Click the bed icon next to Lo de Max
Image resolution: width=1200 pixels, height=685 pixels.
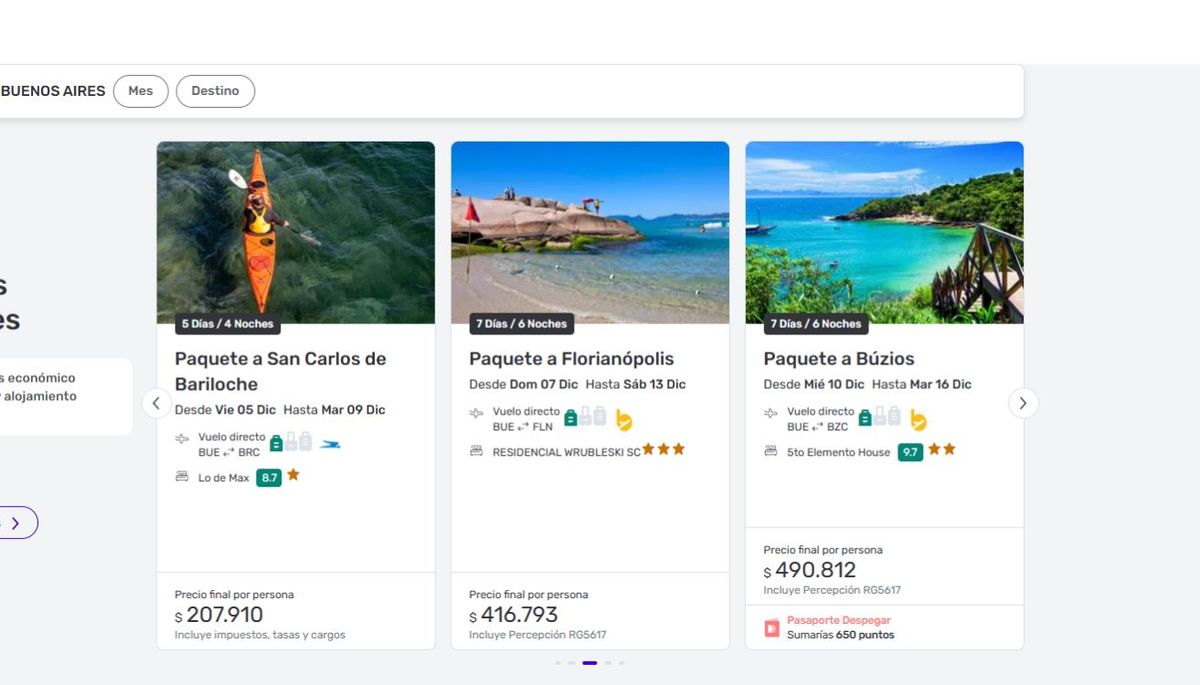tap(182, 477)
